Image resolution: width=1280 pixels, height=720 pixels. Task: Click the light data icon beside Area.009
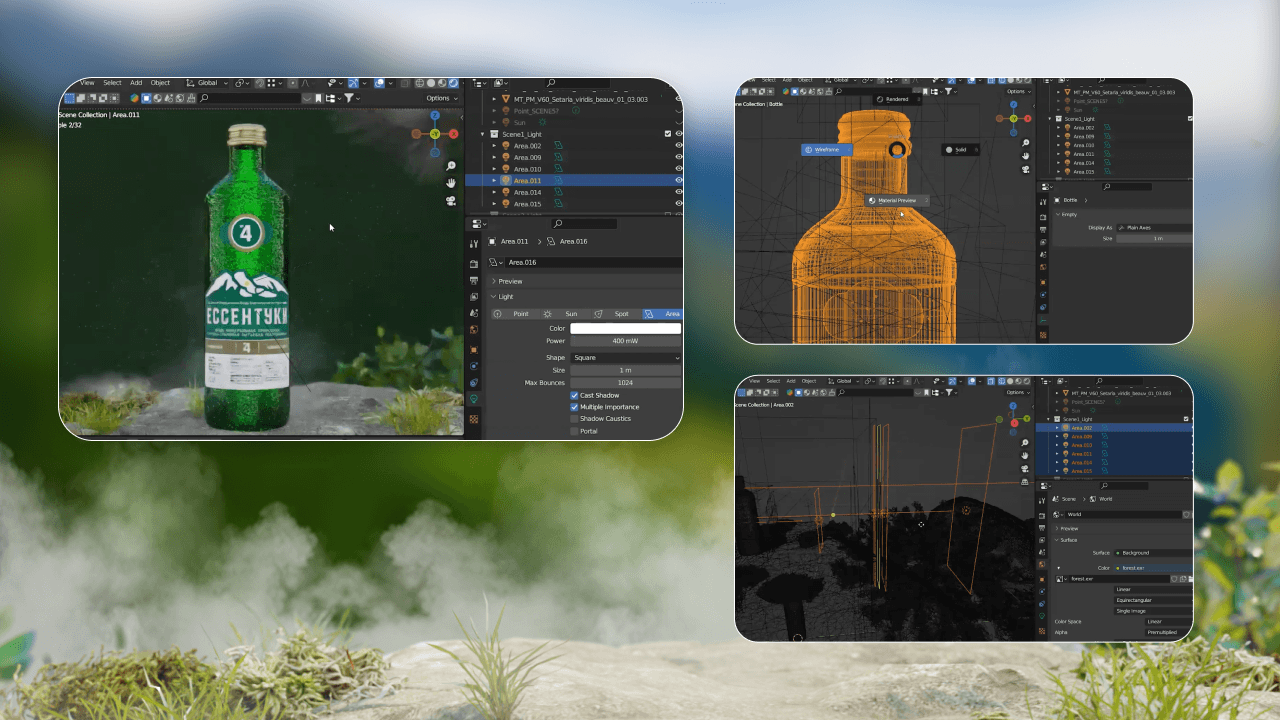pyautogui.click(x=558, y=158)
